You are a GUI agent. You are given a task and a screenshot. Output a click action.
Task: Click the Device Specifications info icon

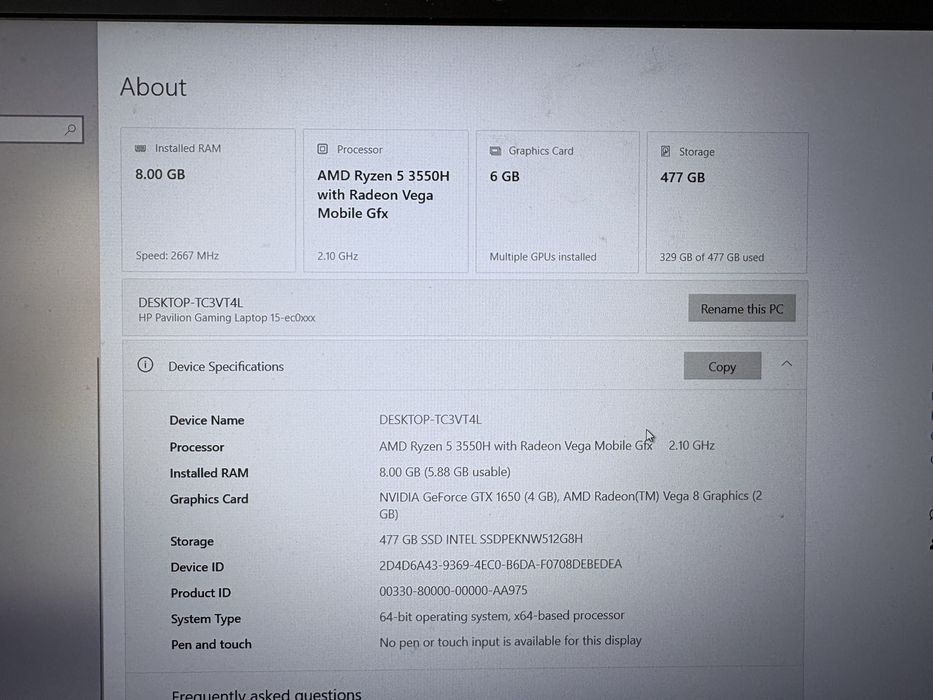145,365
